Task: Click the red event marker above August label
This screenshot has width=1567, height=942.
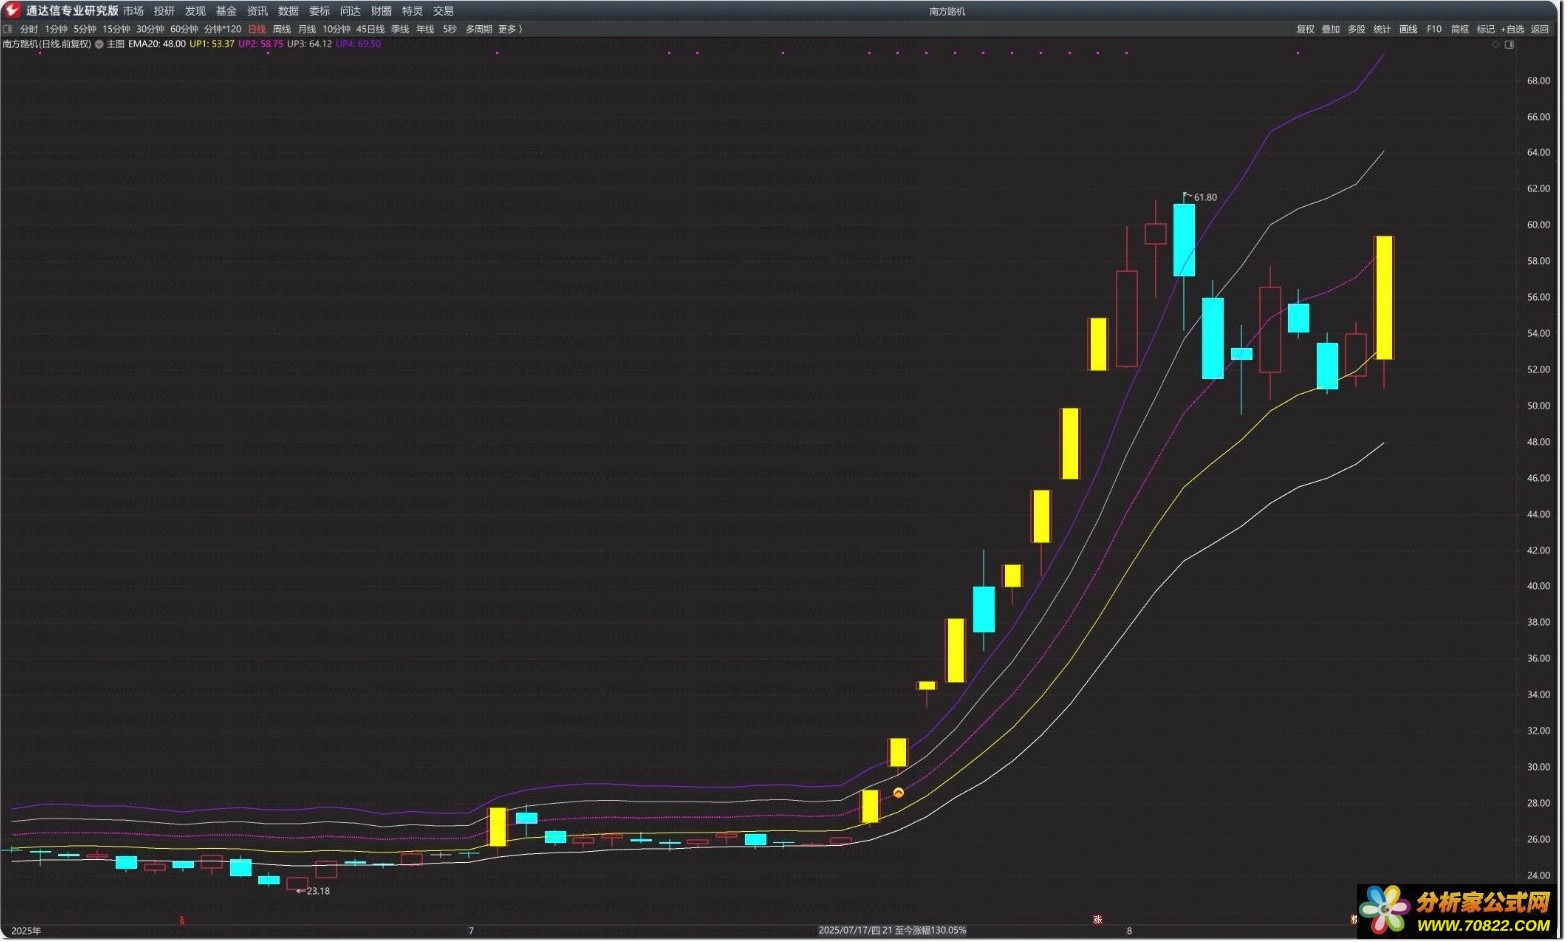Action: coord(1097,919)
